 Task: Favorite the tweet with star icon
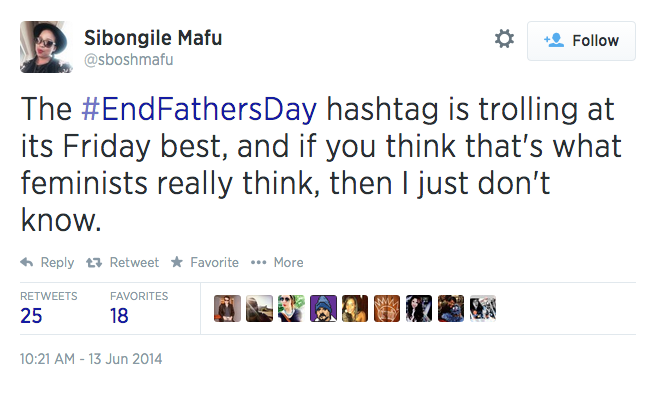[204, 262]
